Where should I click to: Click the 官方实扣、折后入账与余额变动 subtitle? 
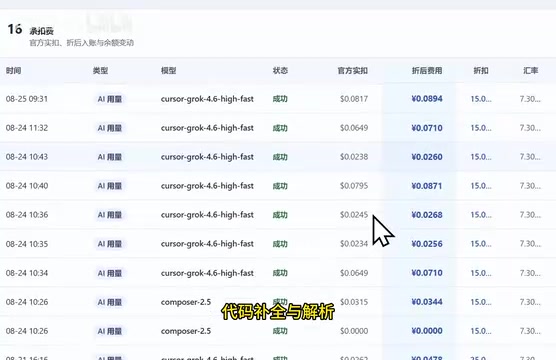[x=81, y=43]
